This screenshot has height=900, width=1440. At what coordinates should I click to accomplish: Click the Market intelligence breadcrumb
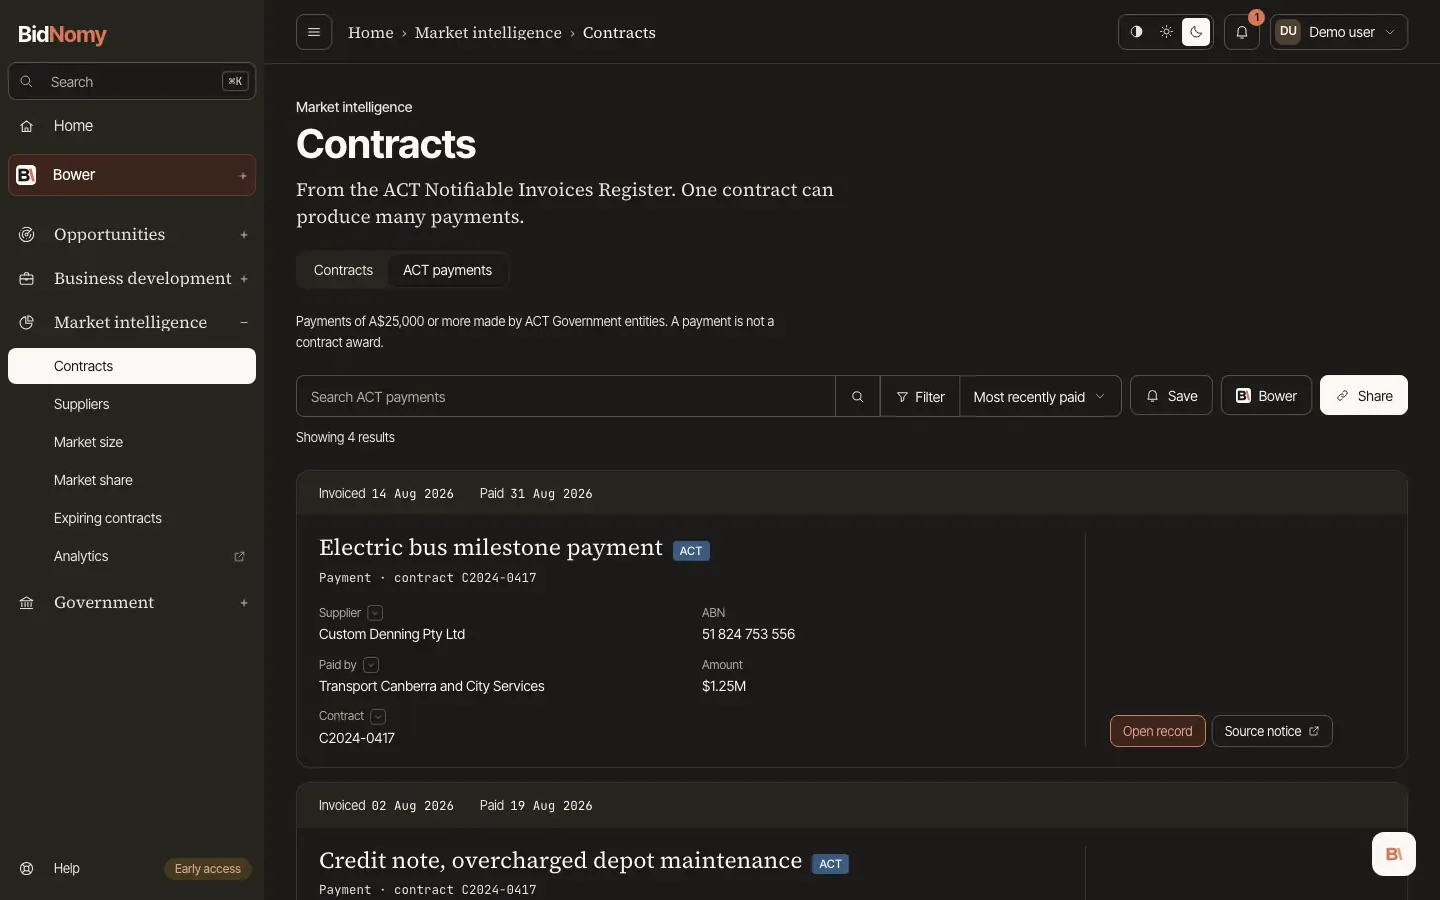pos(488,32)
